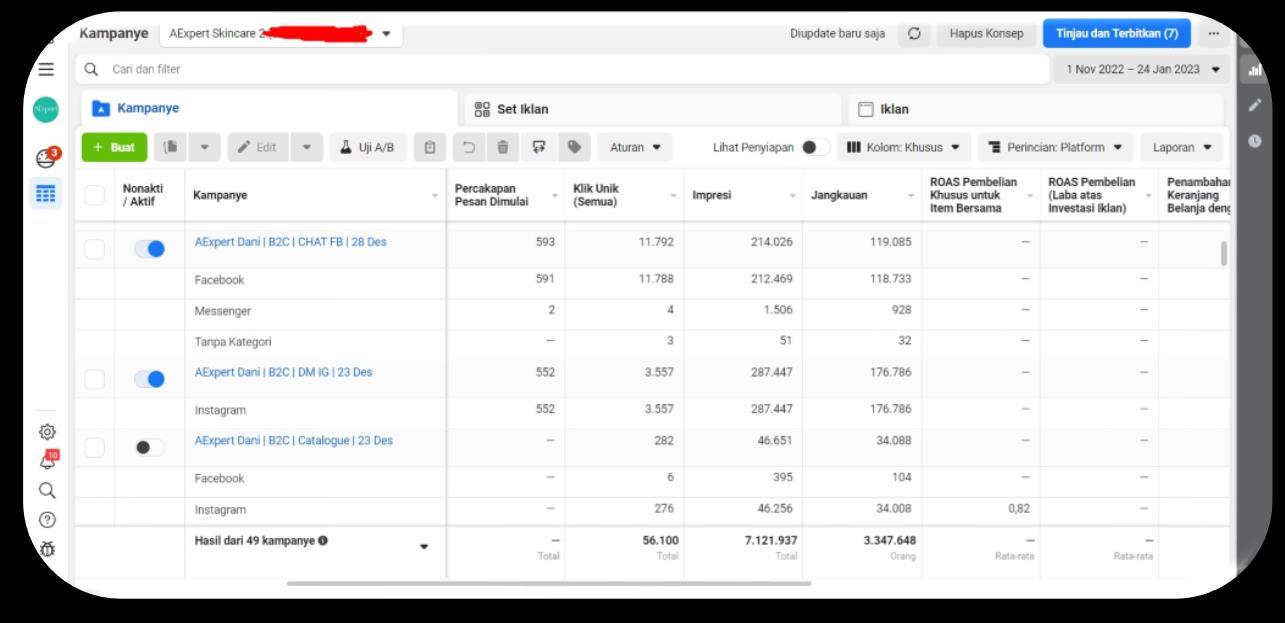Open the Laporan dropdown
The image size is (1285, 623).
click(x=1181, y=148)
